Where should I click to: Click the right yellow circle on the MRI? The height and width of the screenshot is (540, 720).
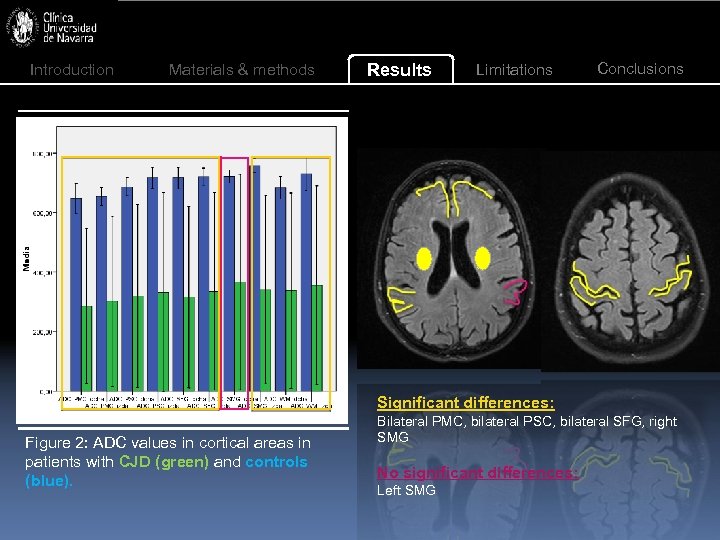click(x=482, y=258)
